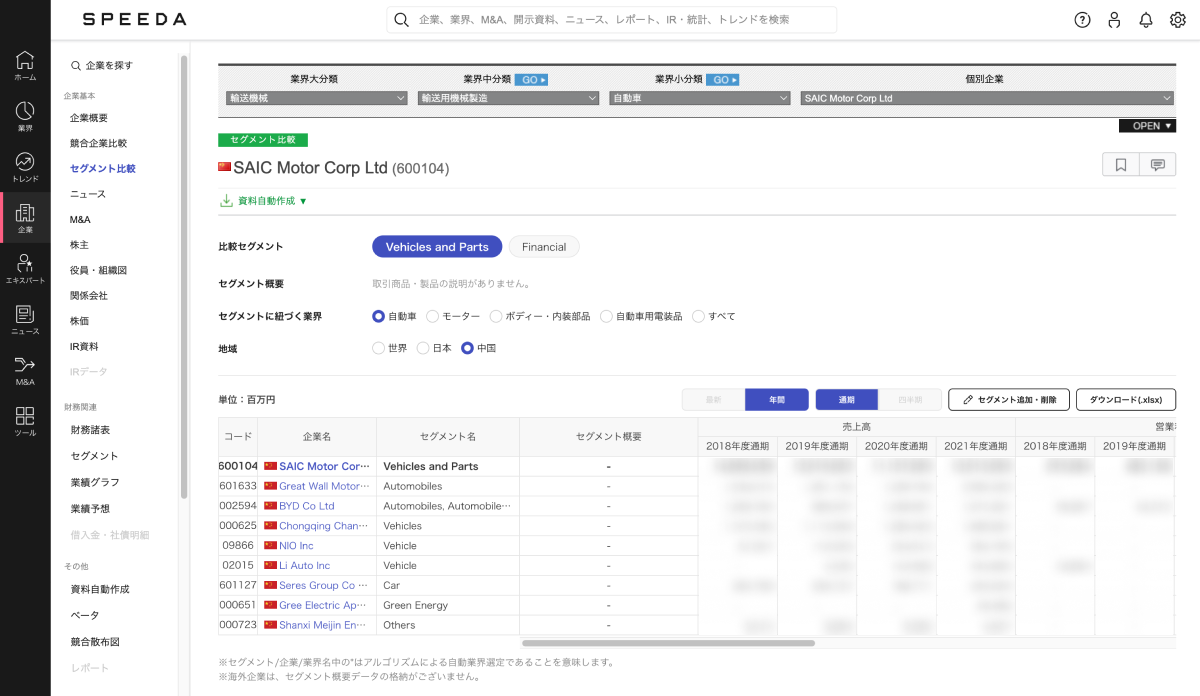The height and width of the screenshot is (696, 1200).
Task: Open the notifications bell icon
Action: pyautogui.click(x=1146, y=20)
